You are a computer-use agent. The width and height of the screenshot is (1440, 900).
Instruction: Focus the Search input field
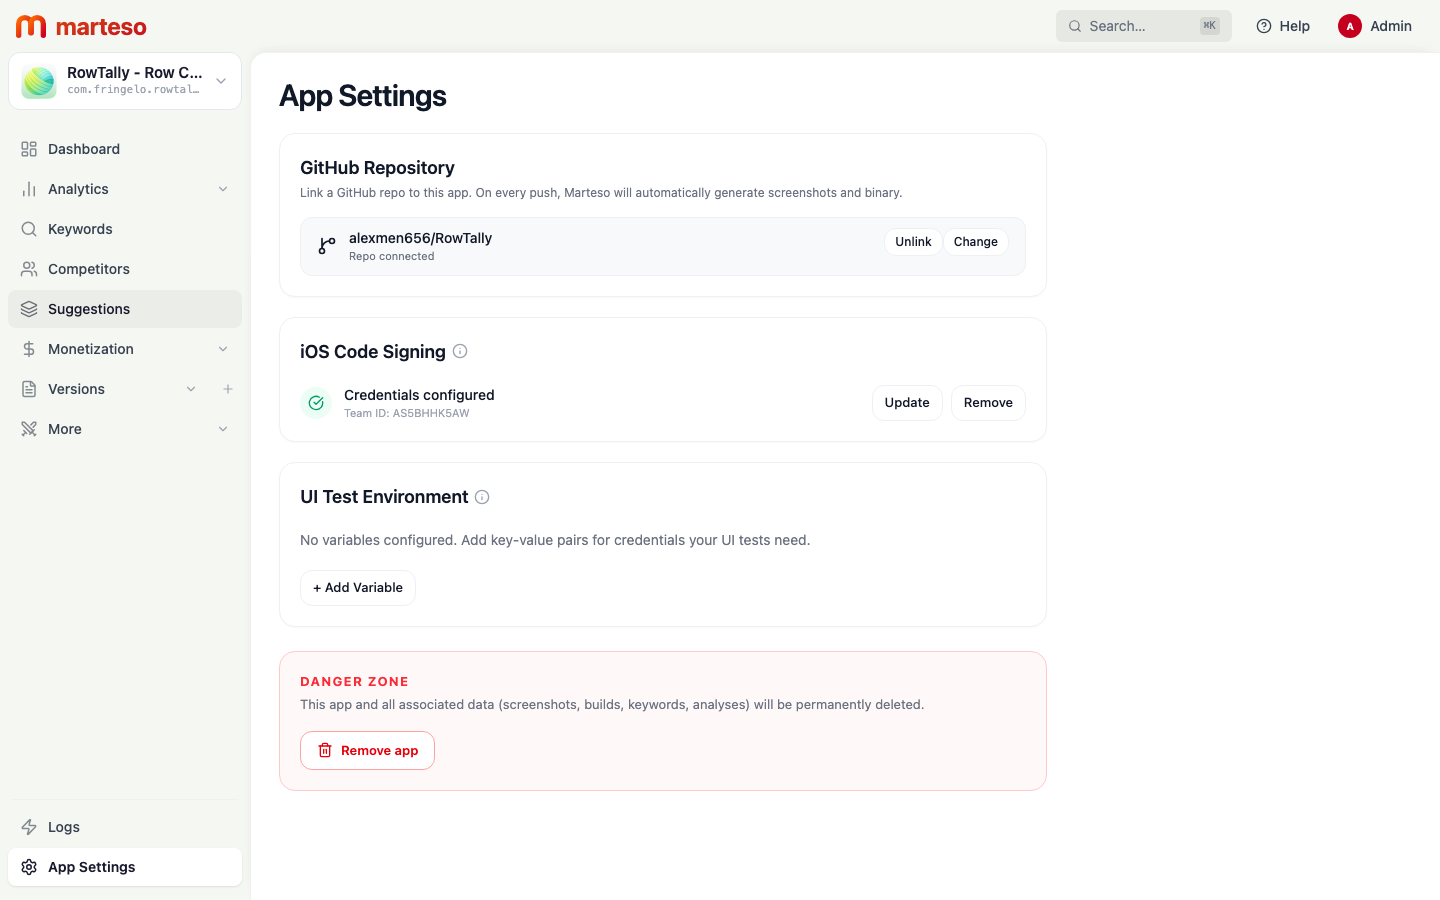click(1143, 26)
